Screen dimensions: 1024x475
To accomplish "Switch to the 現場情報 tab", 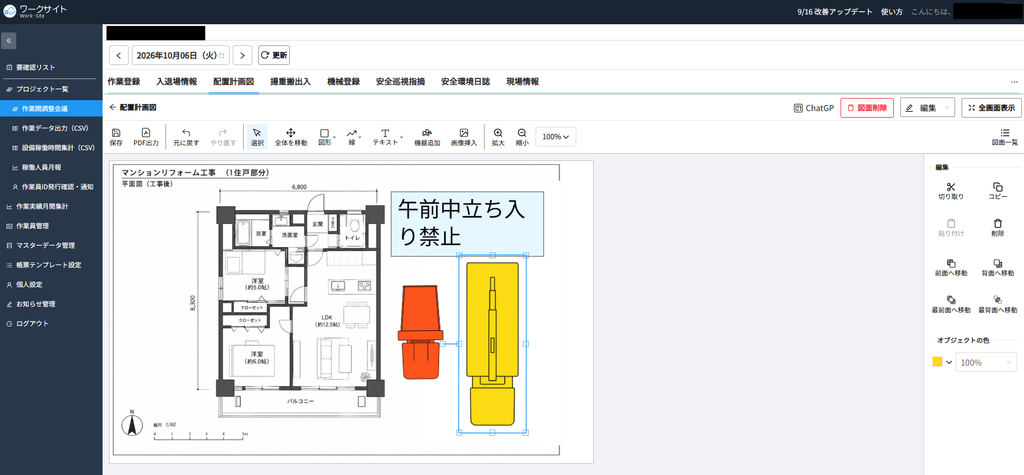I will coord(522,82).
